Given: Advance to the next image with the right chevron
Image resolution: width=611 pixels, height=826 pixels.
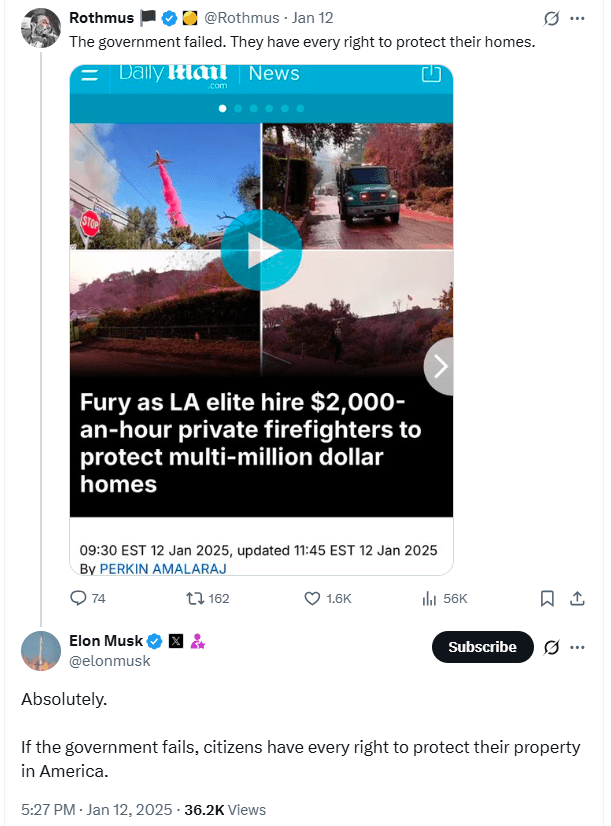Looking at the screenshot, I should 440,366.
